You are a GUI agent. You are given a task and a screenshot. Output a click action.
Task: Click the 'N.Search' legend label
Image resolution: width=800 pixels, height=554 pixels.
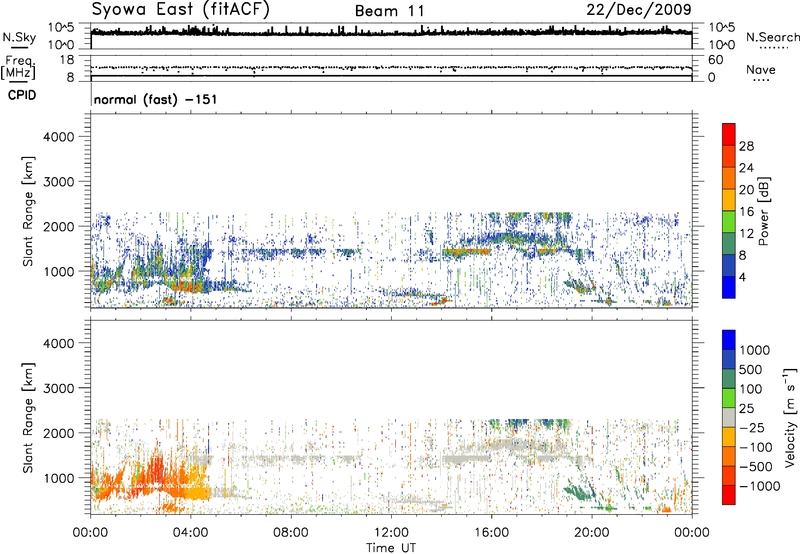(772, 37)
